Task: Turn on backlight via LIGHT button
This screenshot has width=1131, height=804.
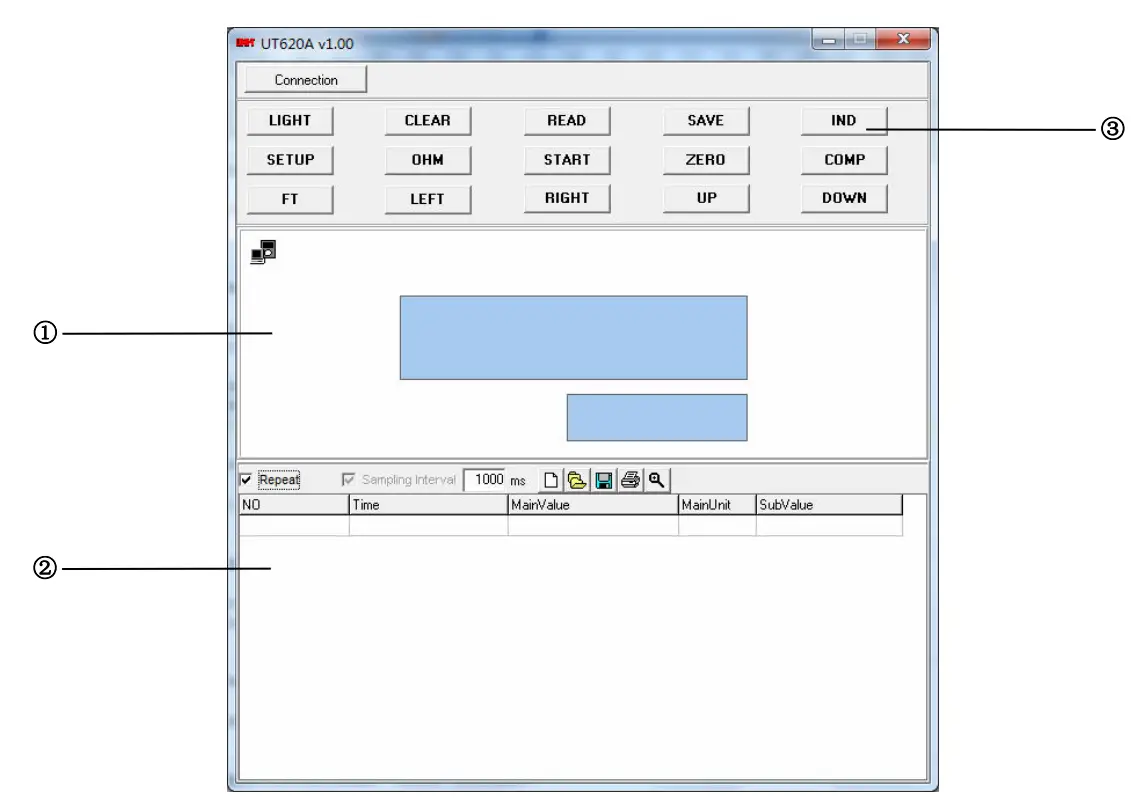Action: pos(290,120)
